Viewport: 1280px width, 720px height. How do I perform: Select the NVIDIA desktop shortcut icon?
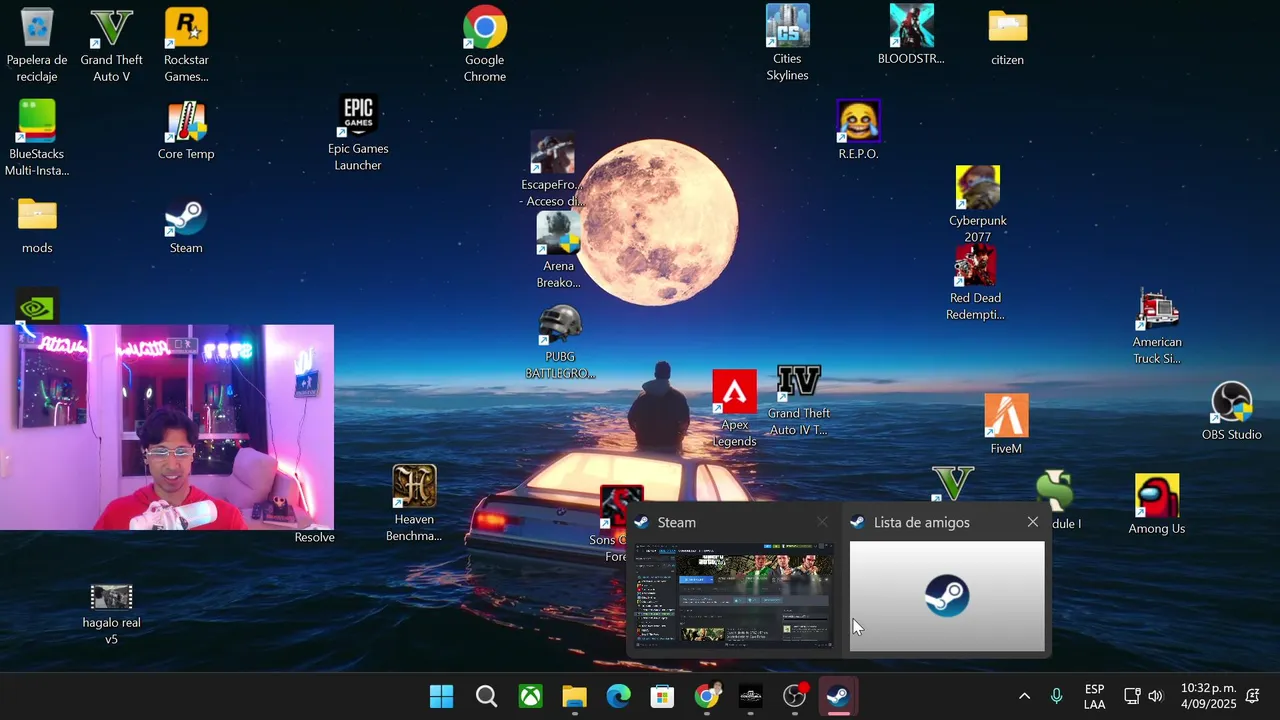click(x=37, y=307)
